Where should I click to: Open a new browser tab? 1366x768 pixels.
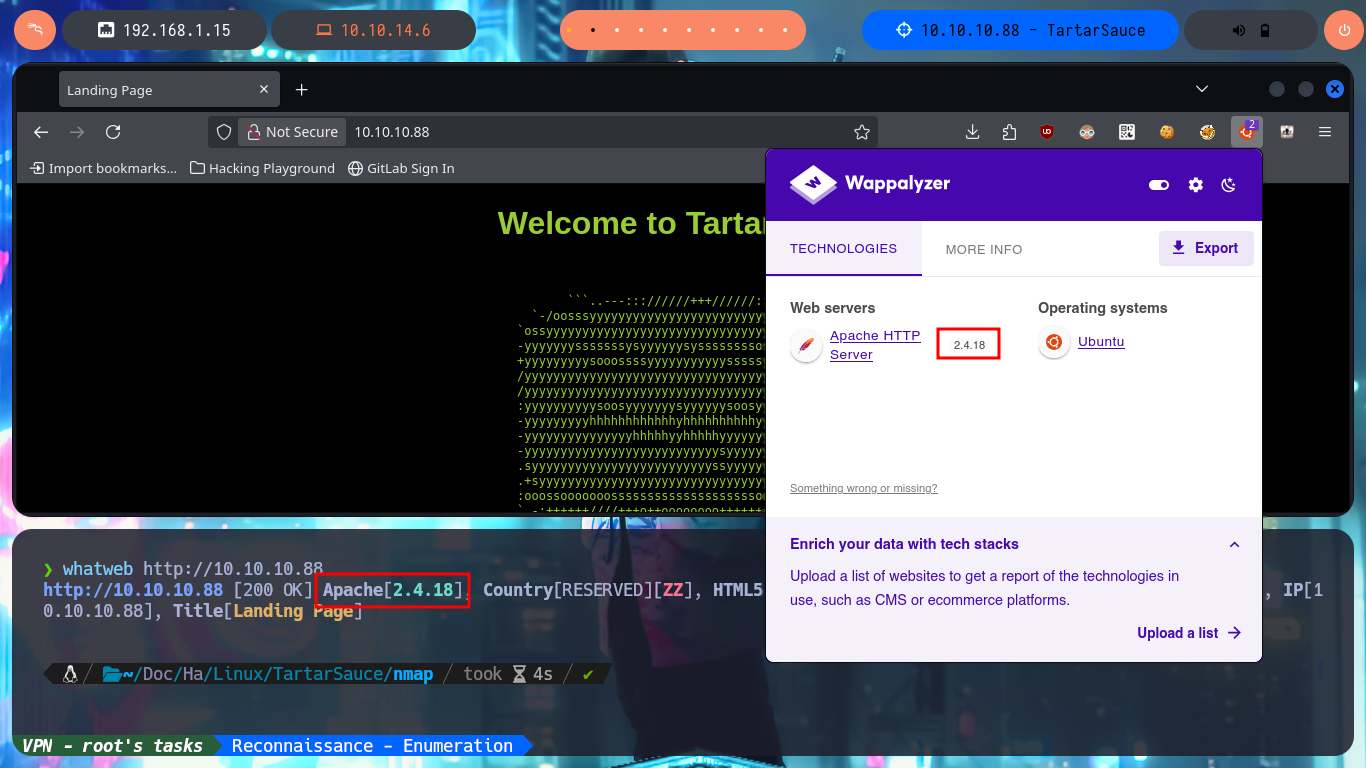(x=301, y=90)
